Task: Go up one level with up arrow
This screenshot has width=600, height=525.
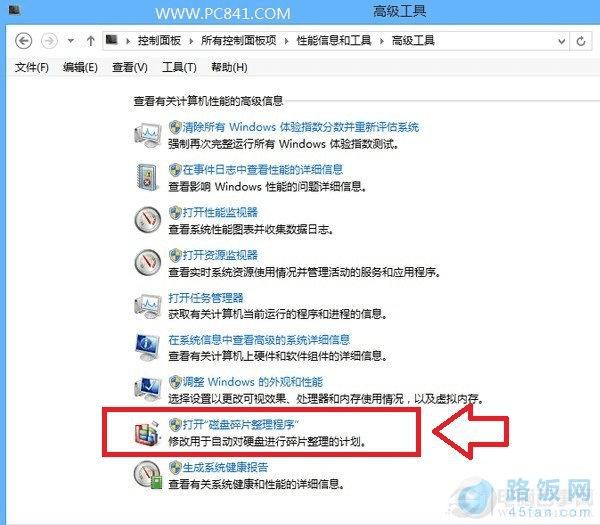Action: [x=91, y=41]
